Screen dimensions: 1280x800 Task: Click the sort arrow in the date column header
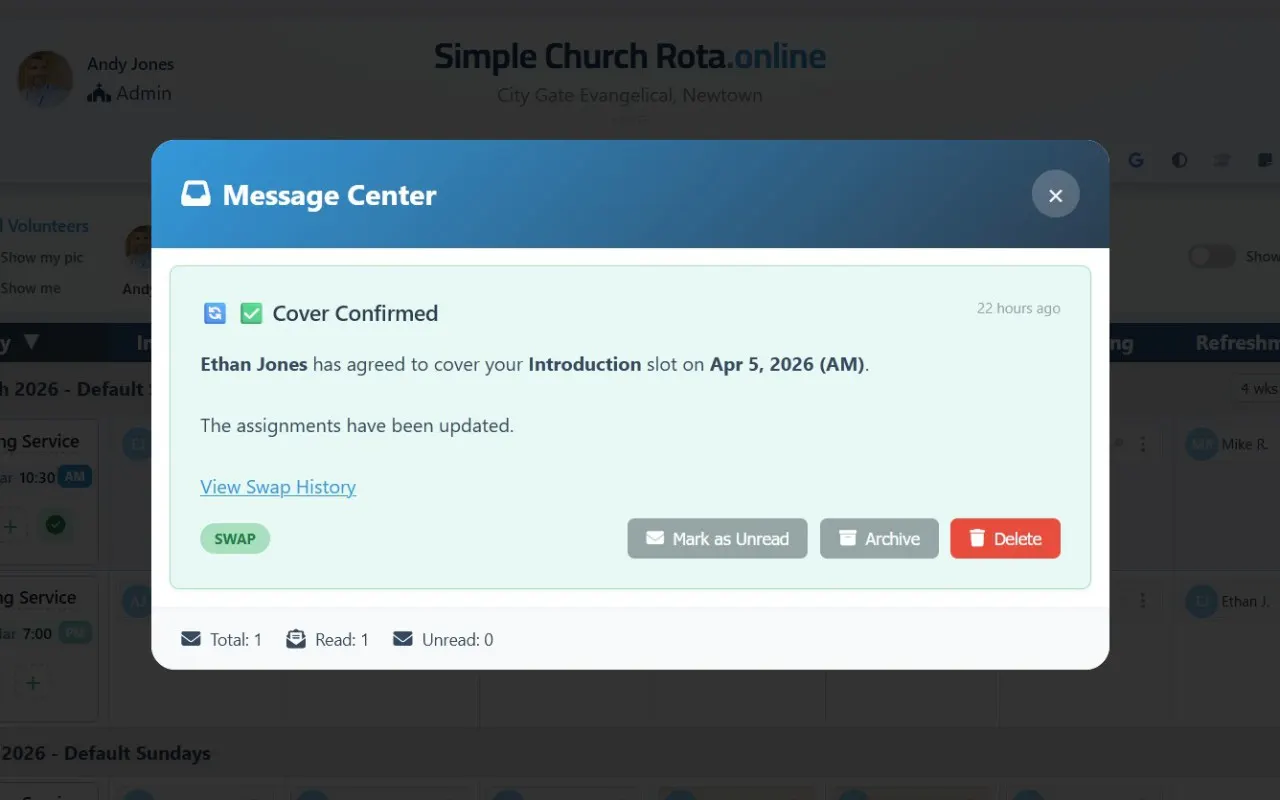(31, 343)
